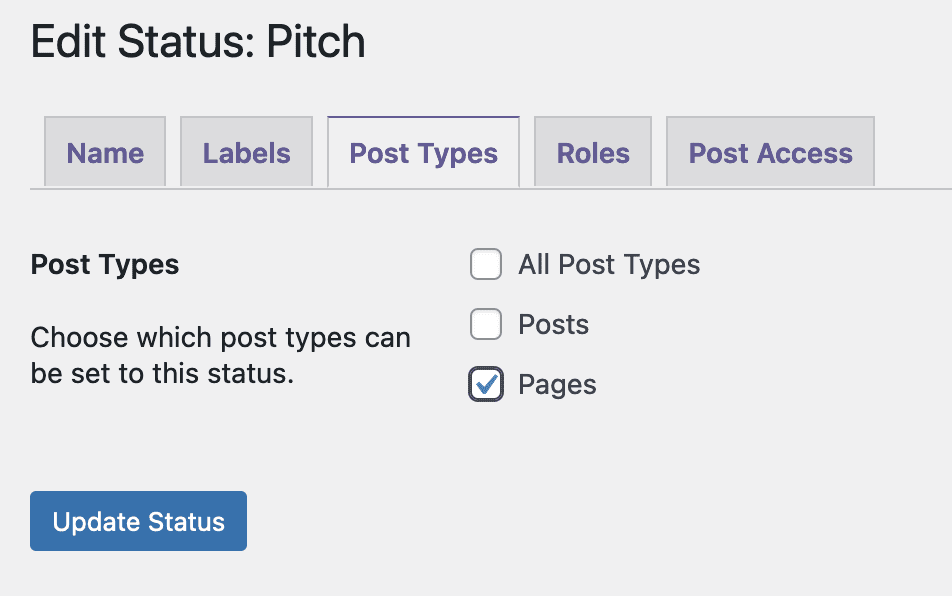Switch to the Name tab
The width and height of the screenshot is (952, 596).
pyautogui.click(x=104, y=152)
